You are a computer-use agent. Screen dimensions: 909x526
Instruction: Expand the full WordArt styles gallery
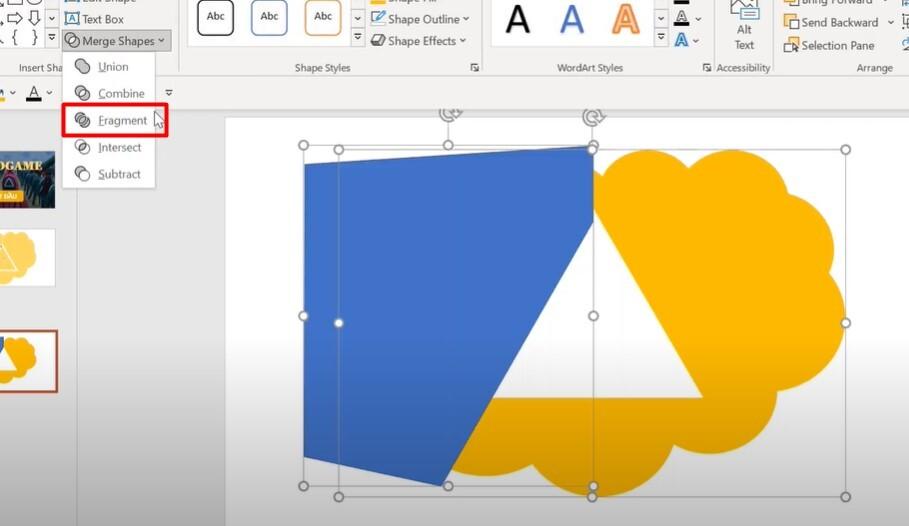[661, 38]
